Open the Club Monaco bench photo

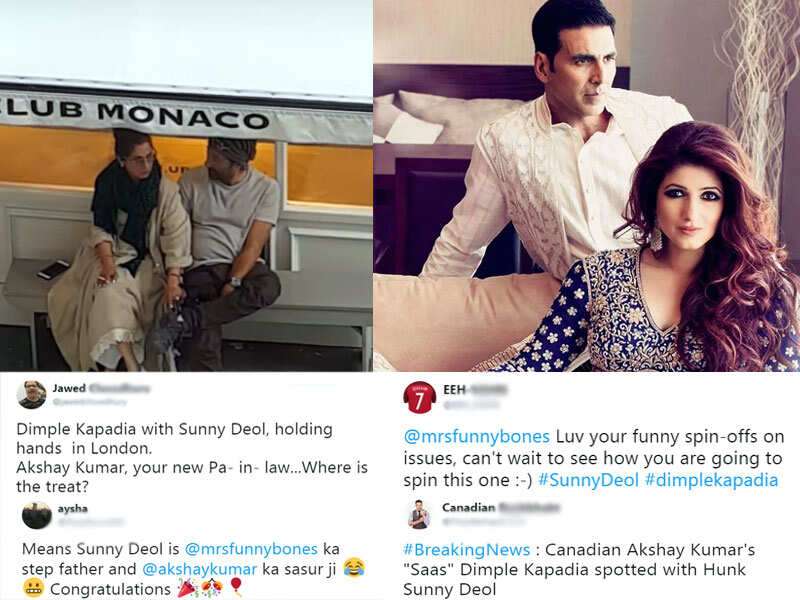pos(186,186)
